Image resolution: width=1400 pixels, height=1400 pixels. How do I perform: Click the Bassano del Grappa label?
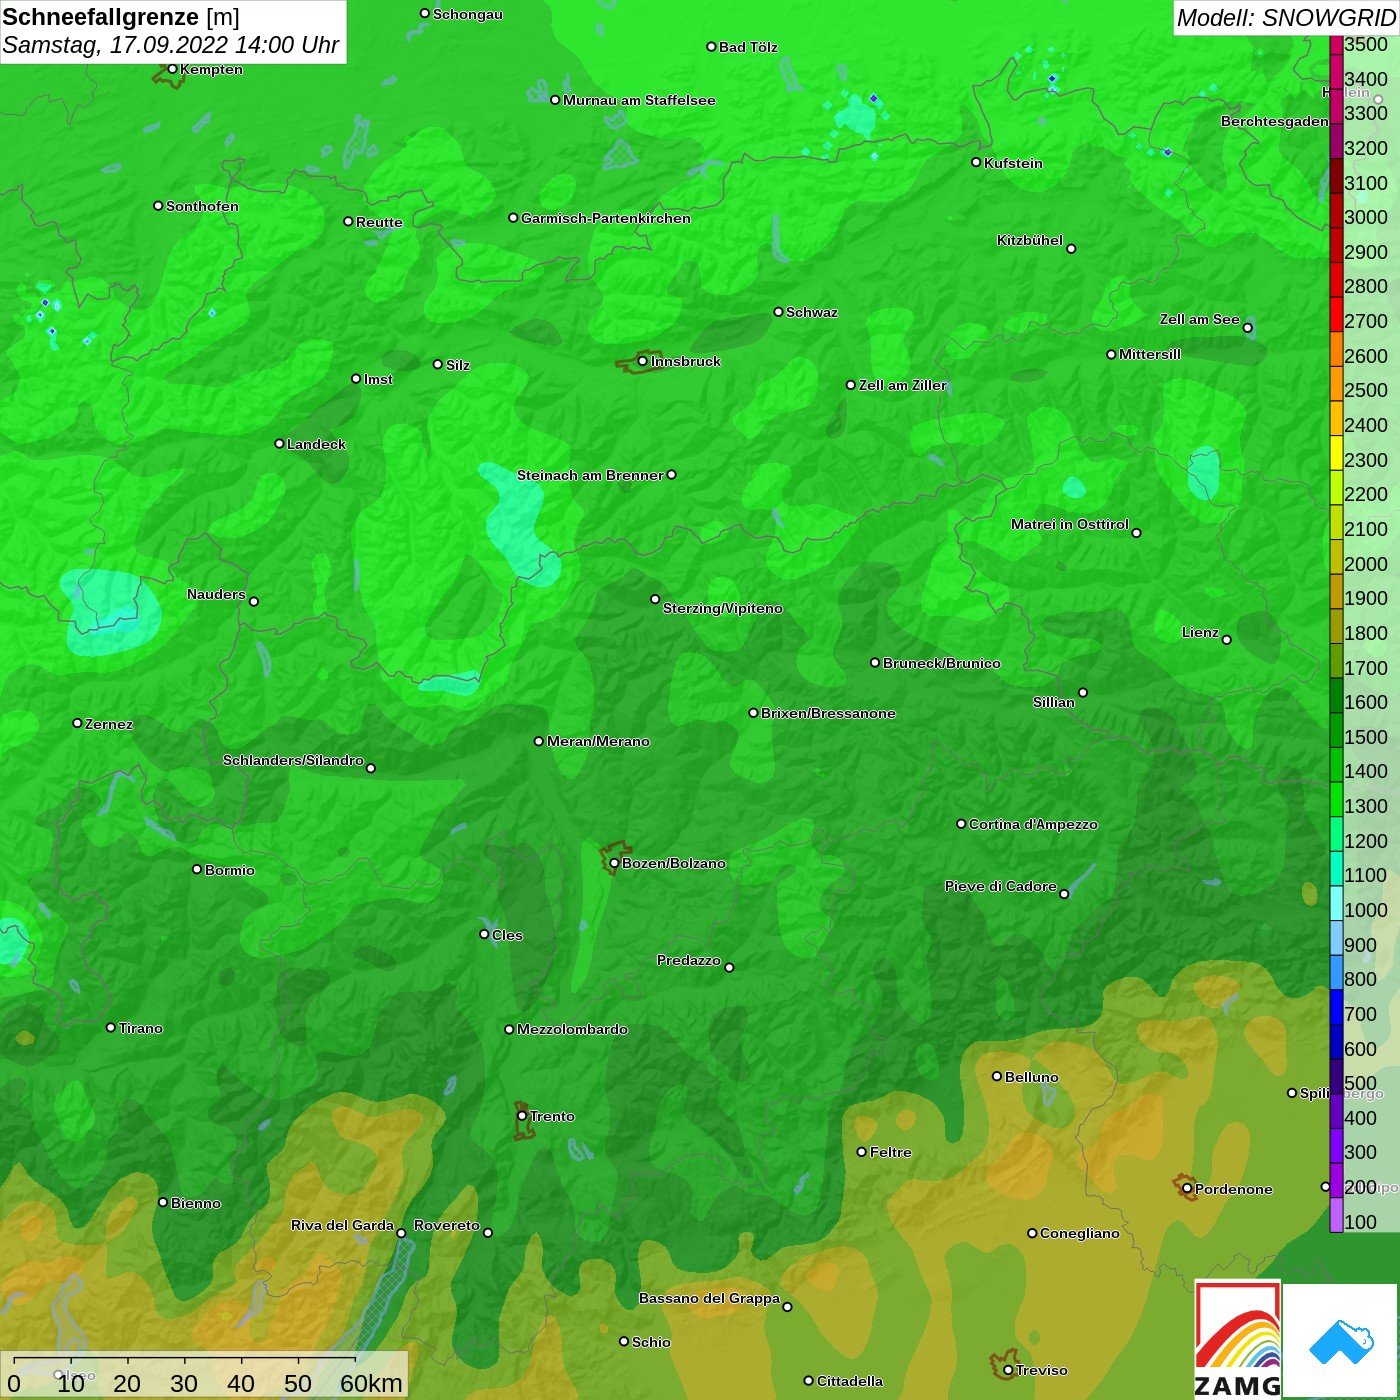(710, 1298)
